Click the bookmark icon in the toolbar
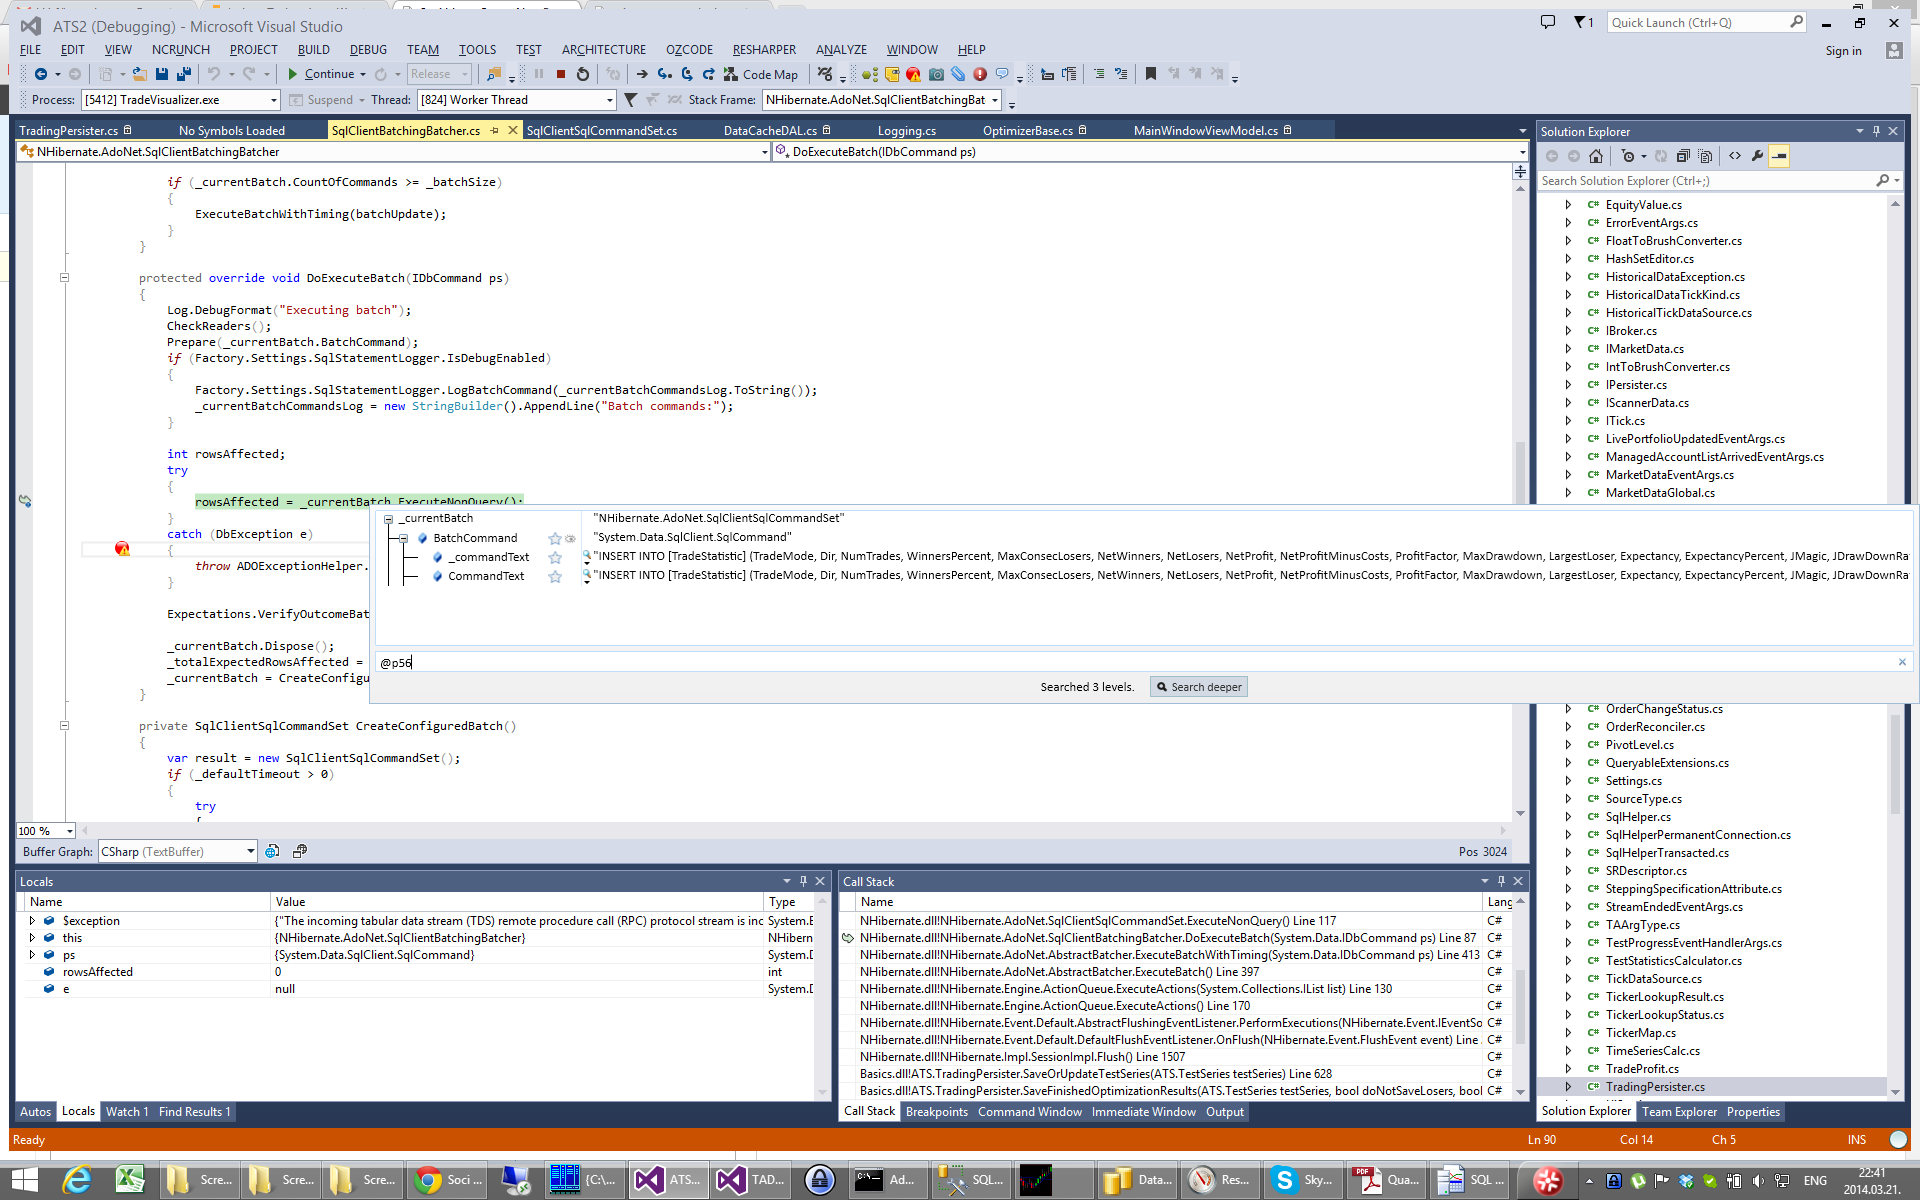 pos(1151,74)
